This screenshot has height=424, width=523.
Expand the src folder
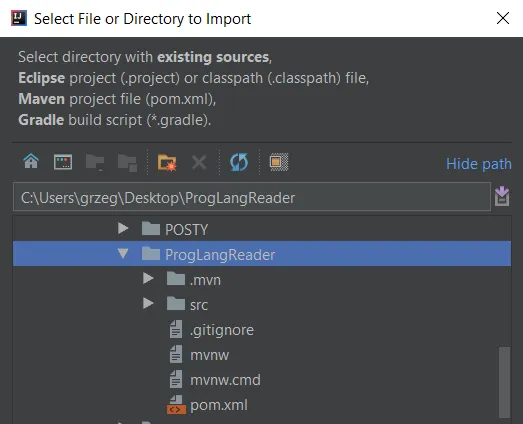148,303
